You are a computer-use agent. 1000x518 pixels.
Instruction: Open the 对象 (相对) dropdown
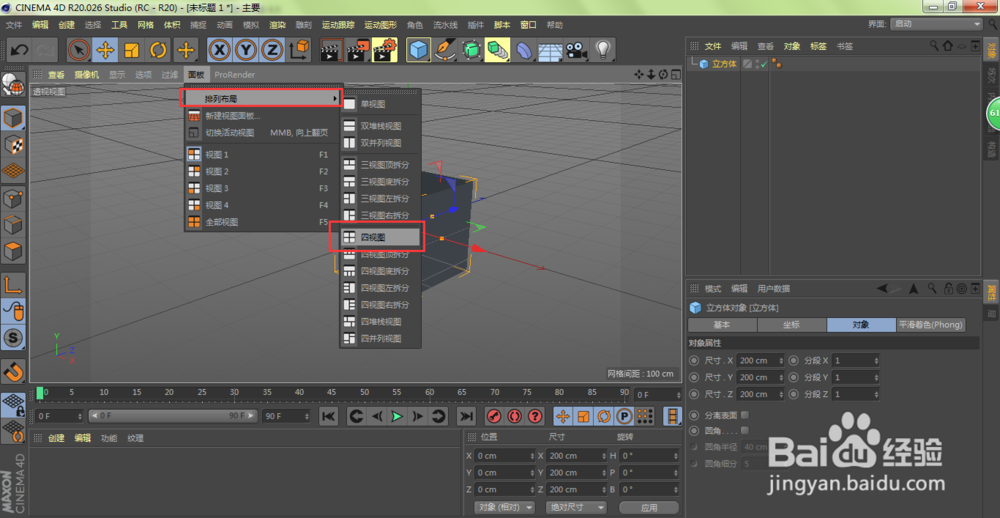click(x=504, y=508)
